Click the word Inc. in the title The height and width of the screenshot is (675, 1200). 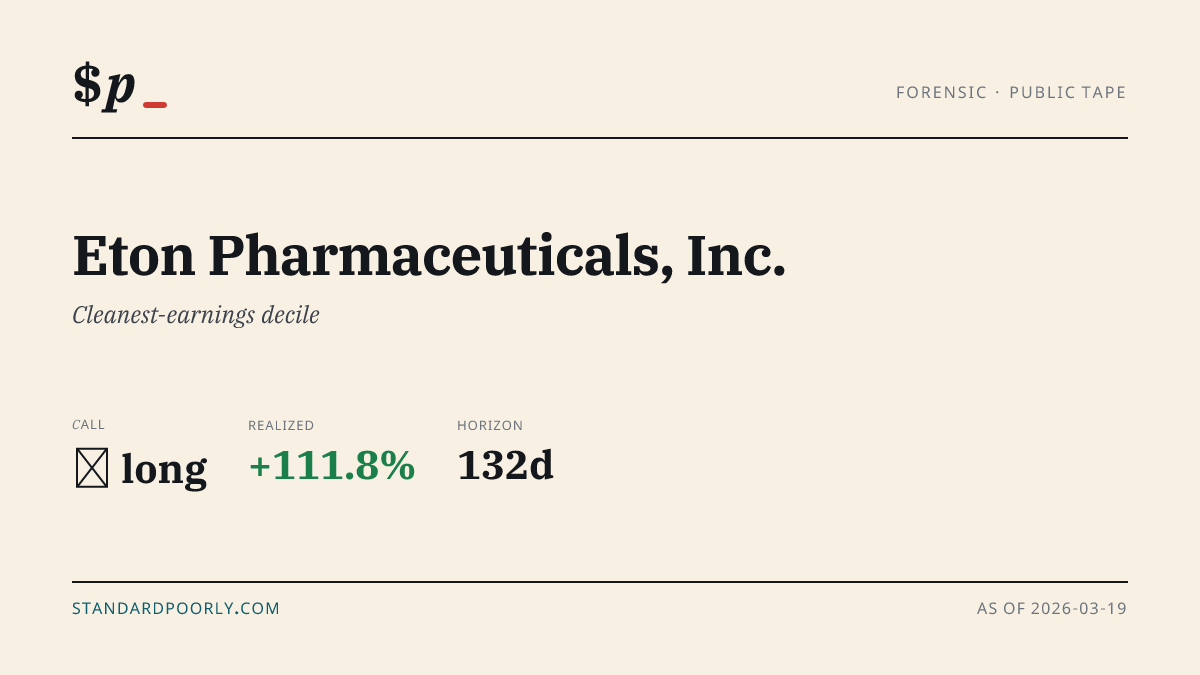point(736,255)
